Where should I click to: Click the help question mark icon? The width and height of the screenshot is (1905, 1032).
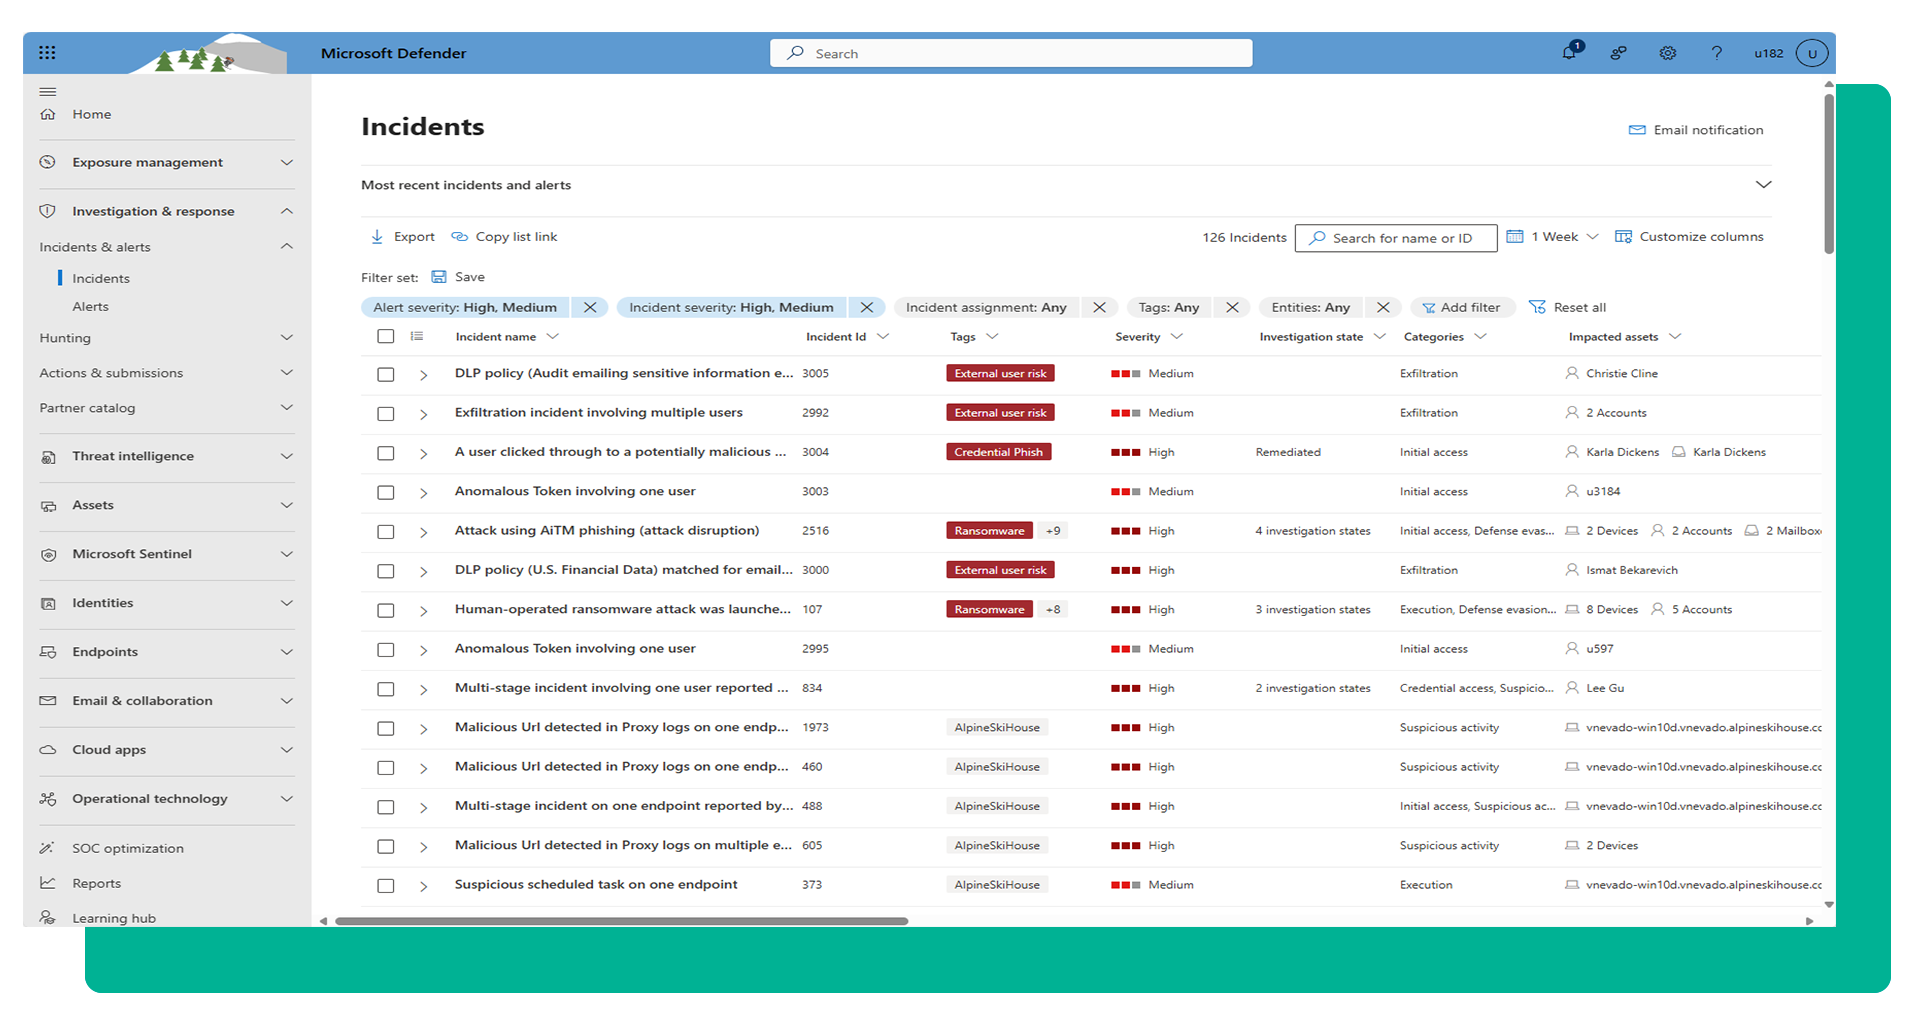coord(1716,53)
